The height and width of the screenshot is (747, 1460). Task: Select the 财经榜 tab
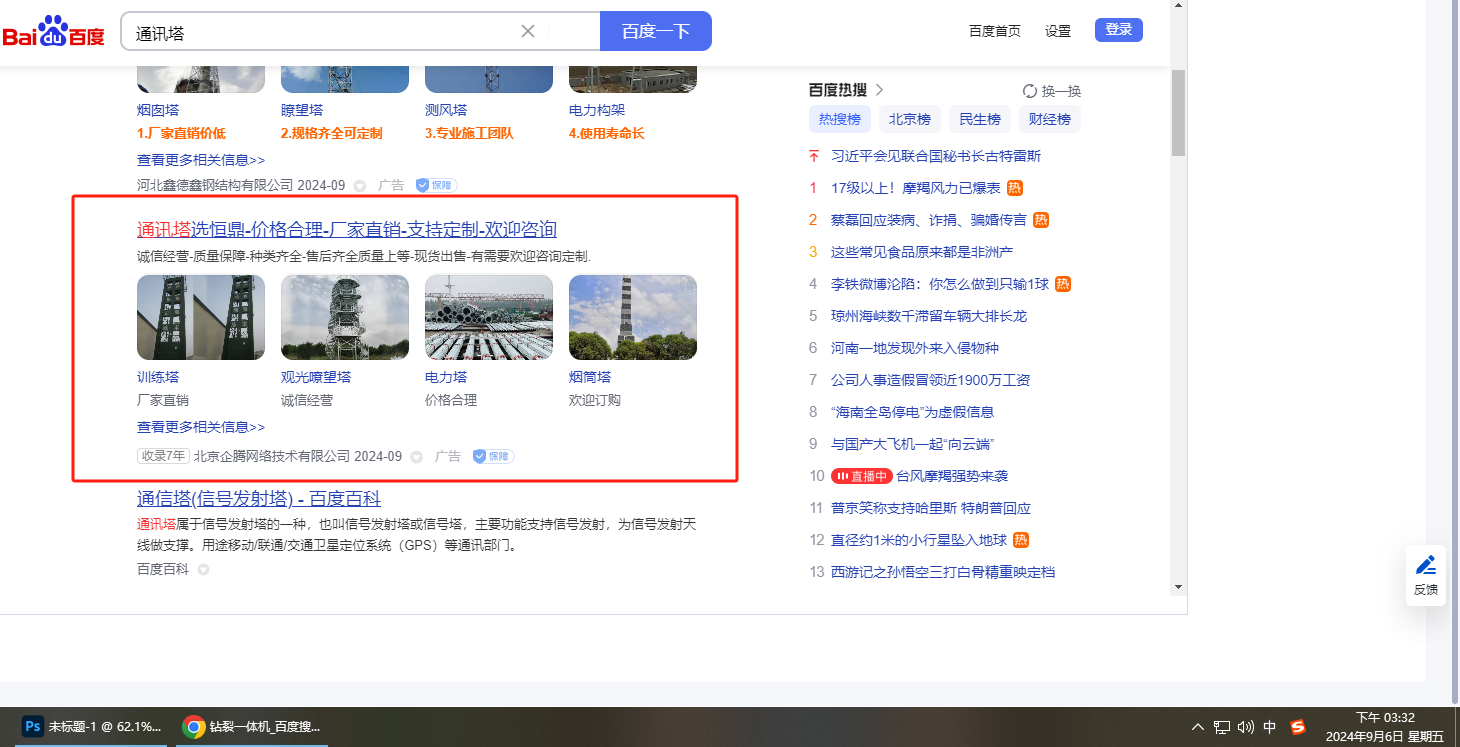pos(1049,119)
